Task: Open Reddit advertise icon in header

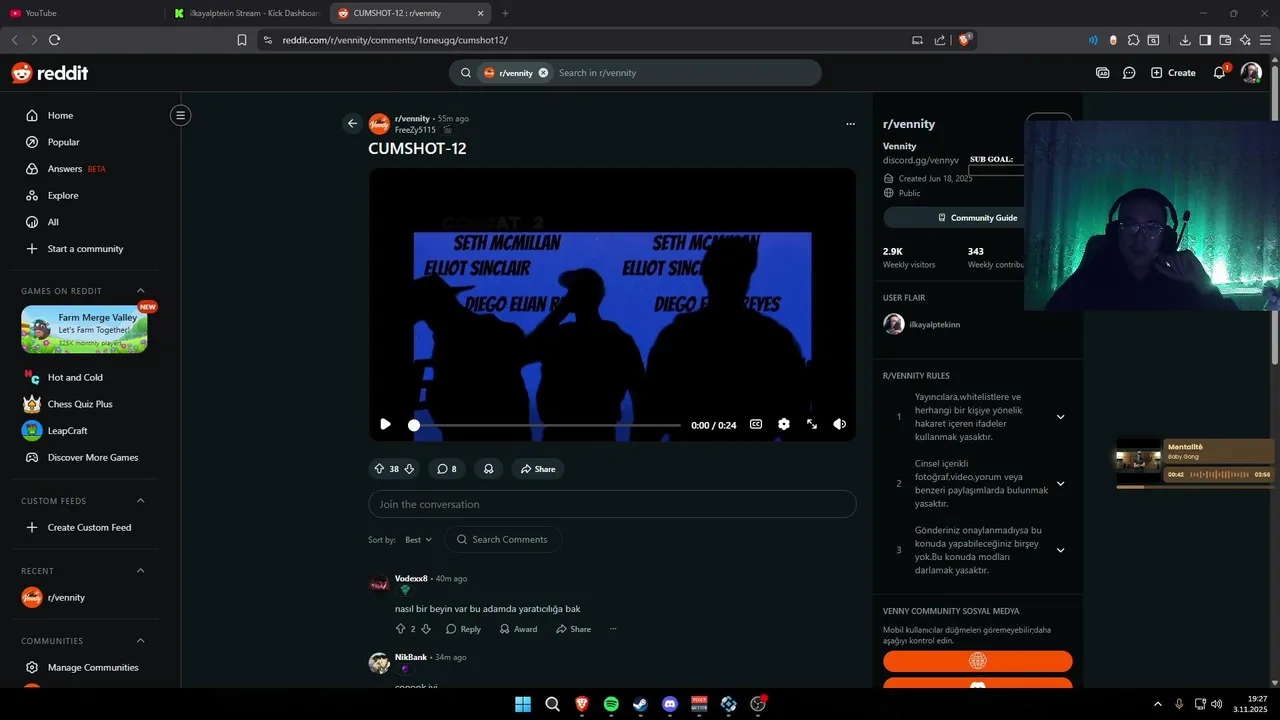Action: 1103,73
